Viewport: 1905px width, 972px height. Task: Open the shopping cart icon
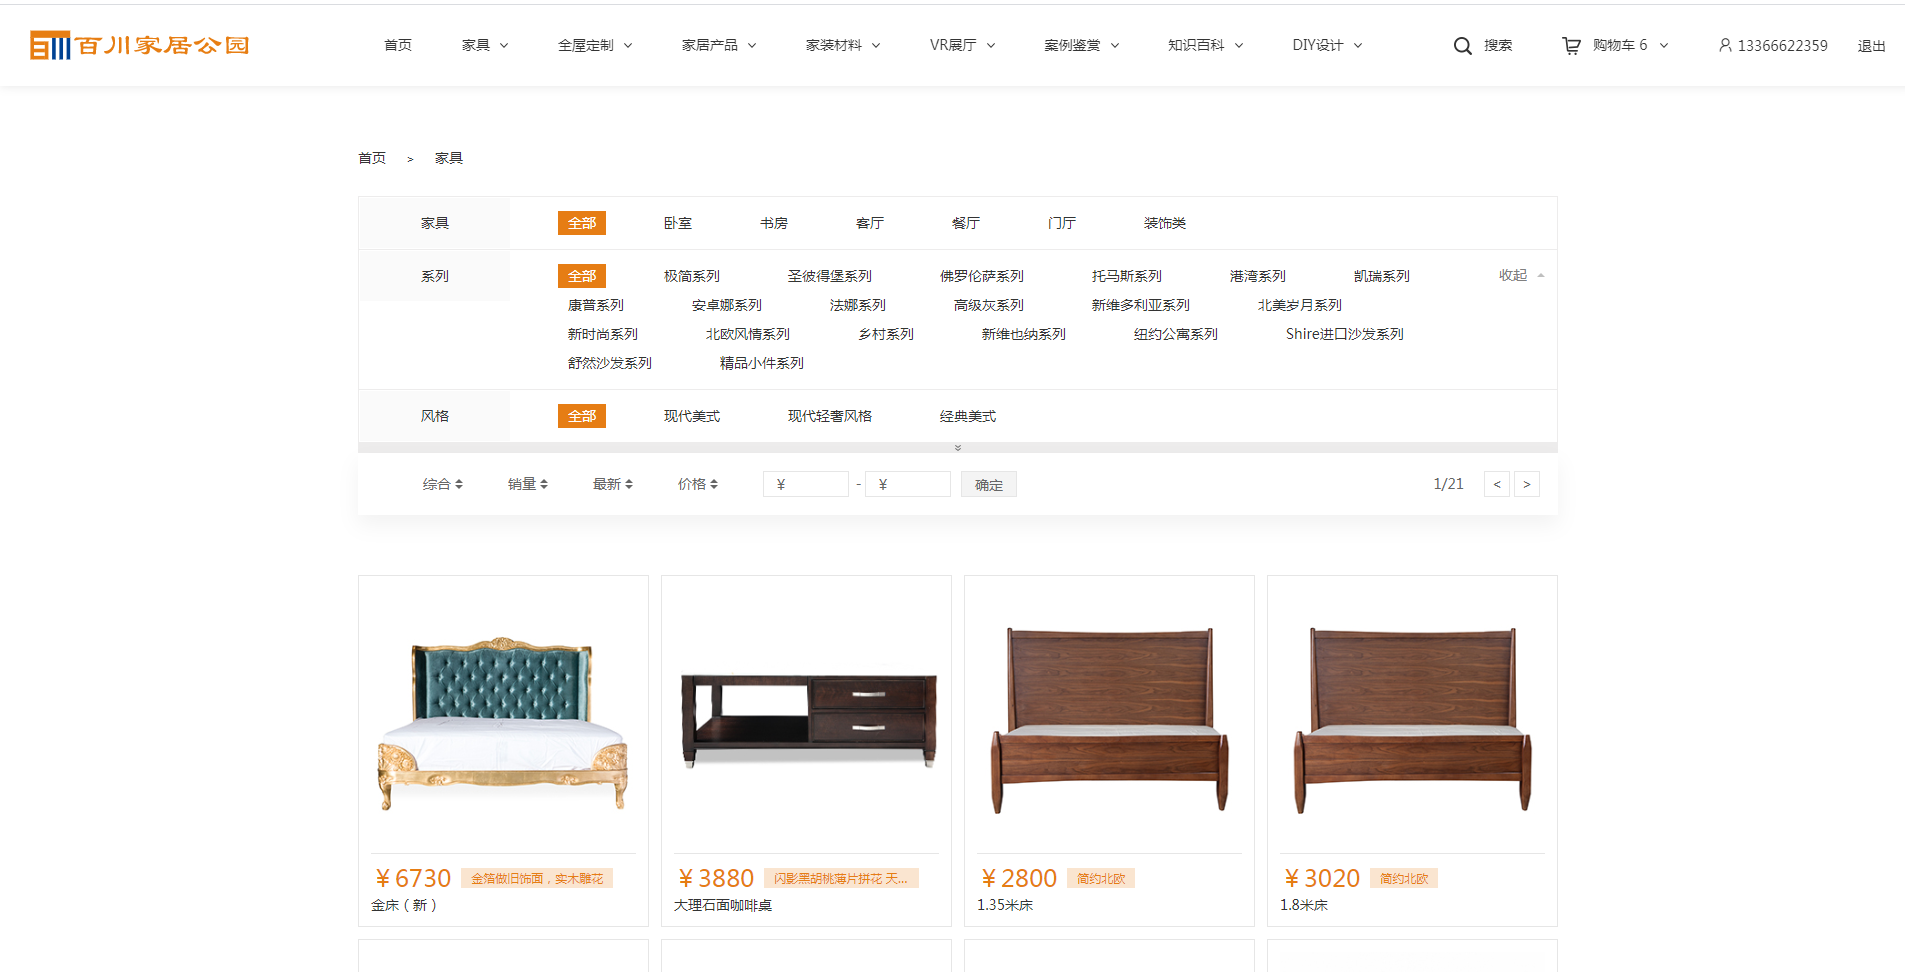click(1571, 46)
